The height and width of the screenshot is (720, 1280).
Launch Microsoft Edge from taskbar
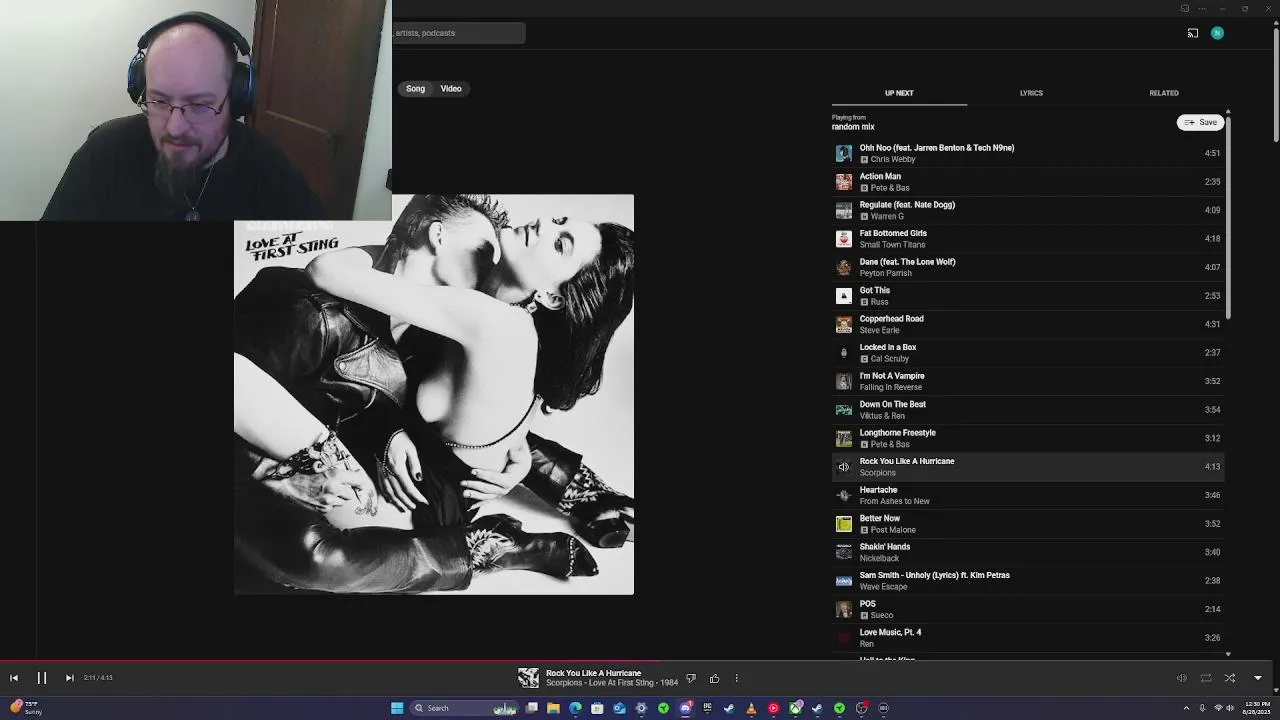575,708
